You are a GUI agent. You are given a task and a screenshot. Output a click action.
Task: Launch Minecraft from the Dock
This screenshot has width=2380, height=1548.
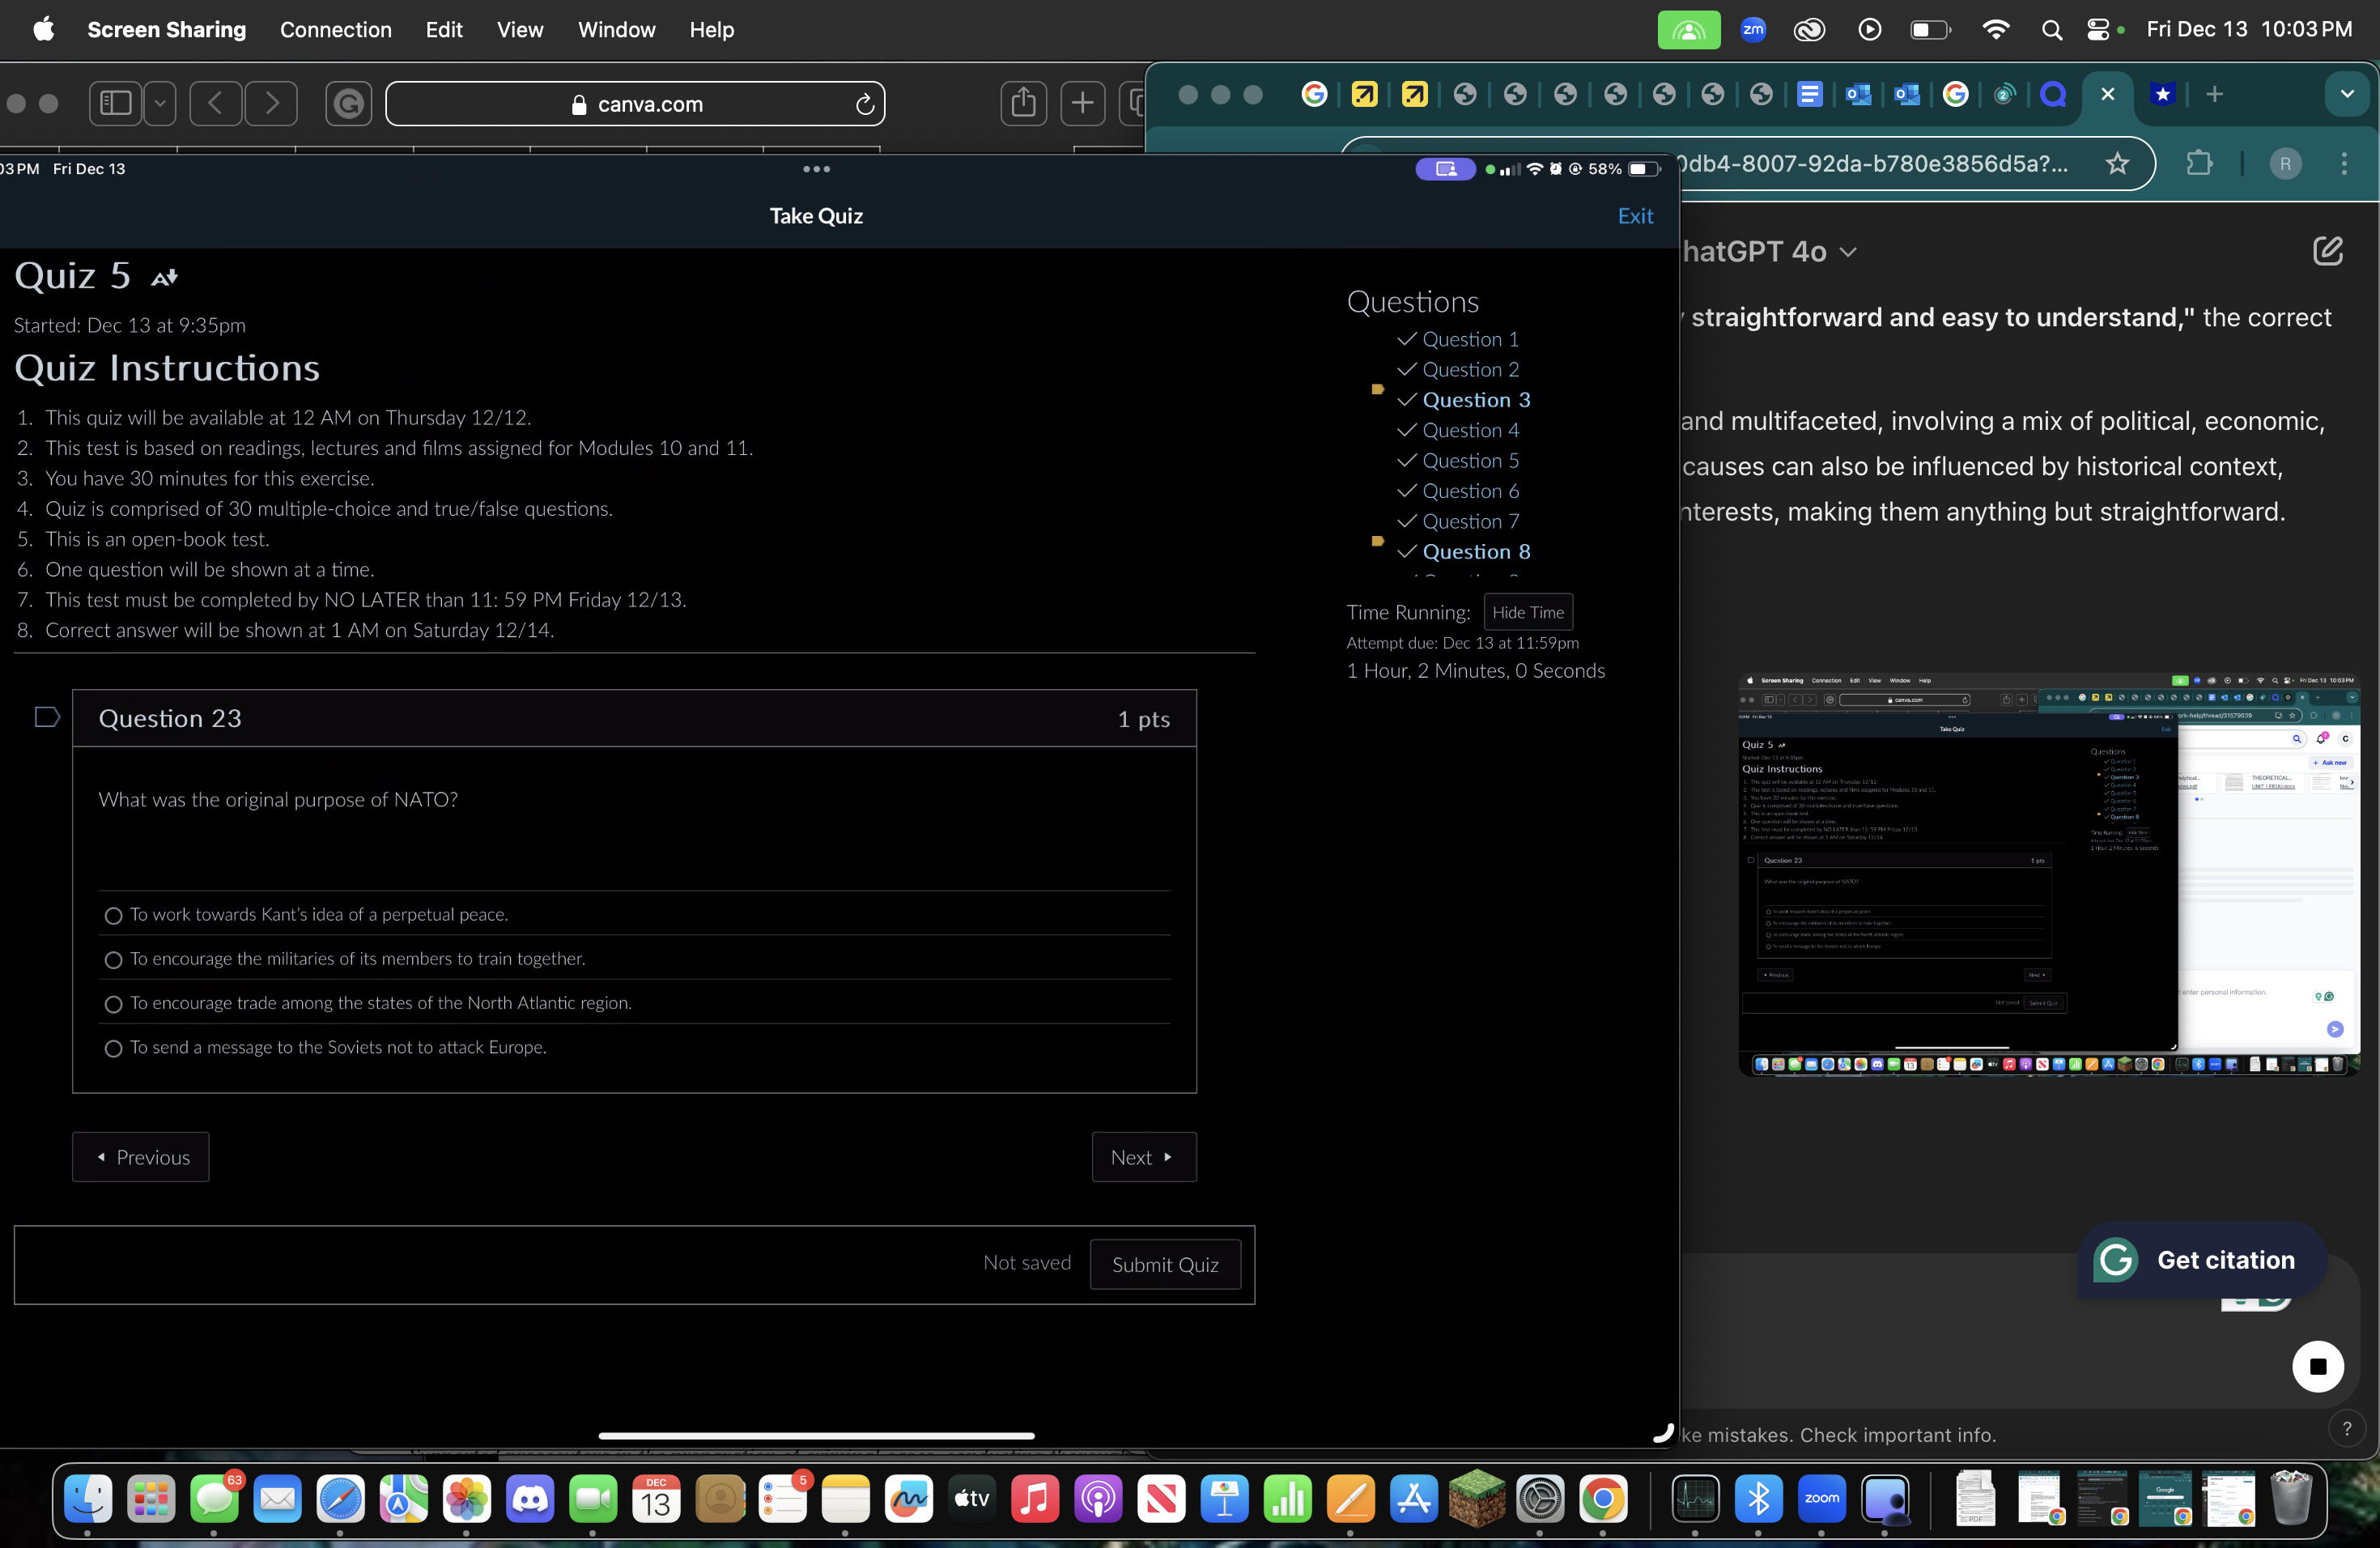(x=1477, y=1500)
